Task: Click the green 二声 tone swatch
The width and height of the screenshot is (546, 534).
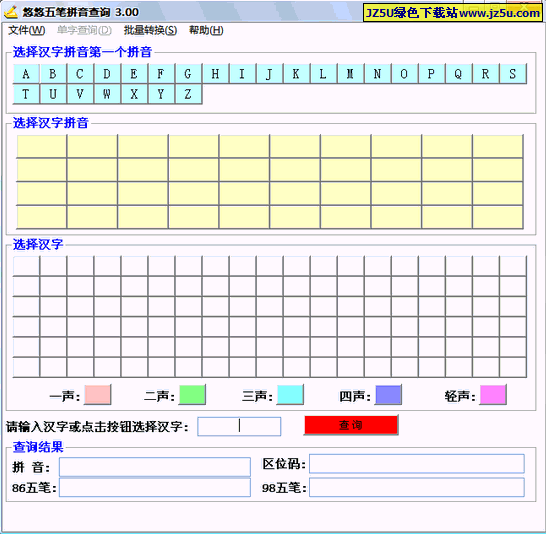Action: click(x=192, y=395)
